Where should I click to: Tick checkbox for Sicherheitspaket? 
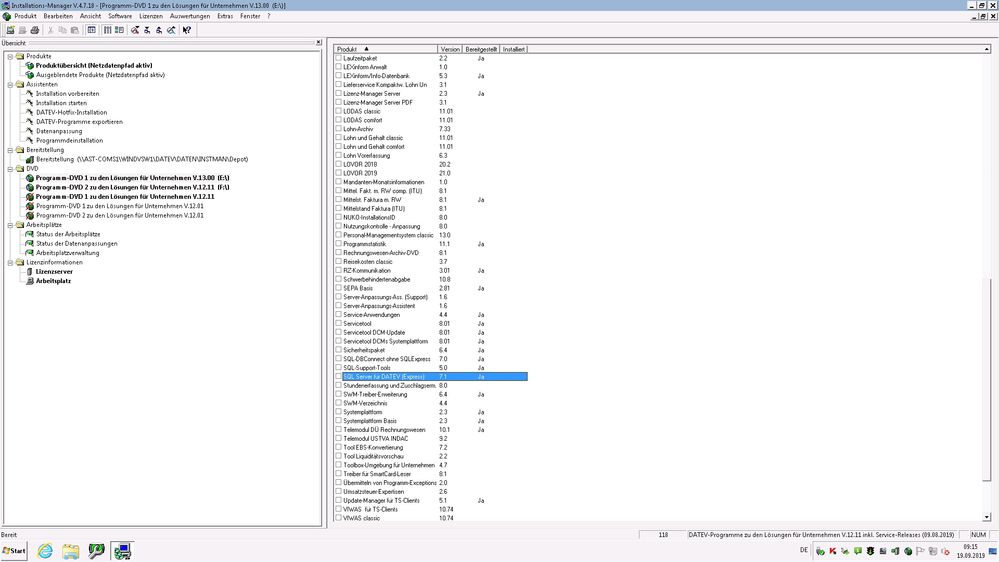tap(338, 350)
